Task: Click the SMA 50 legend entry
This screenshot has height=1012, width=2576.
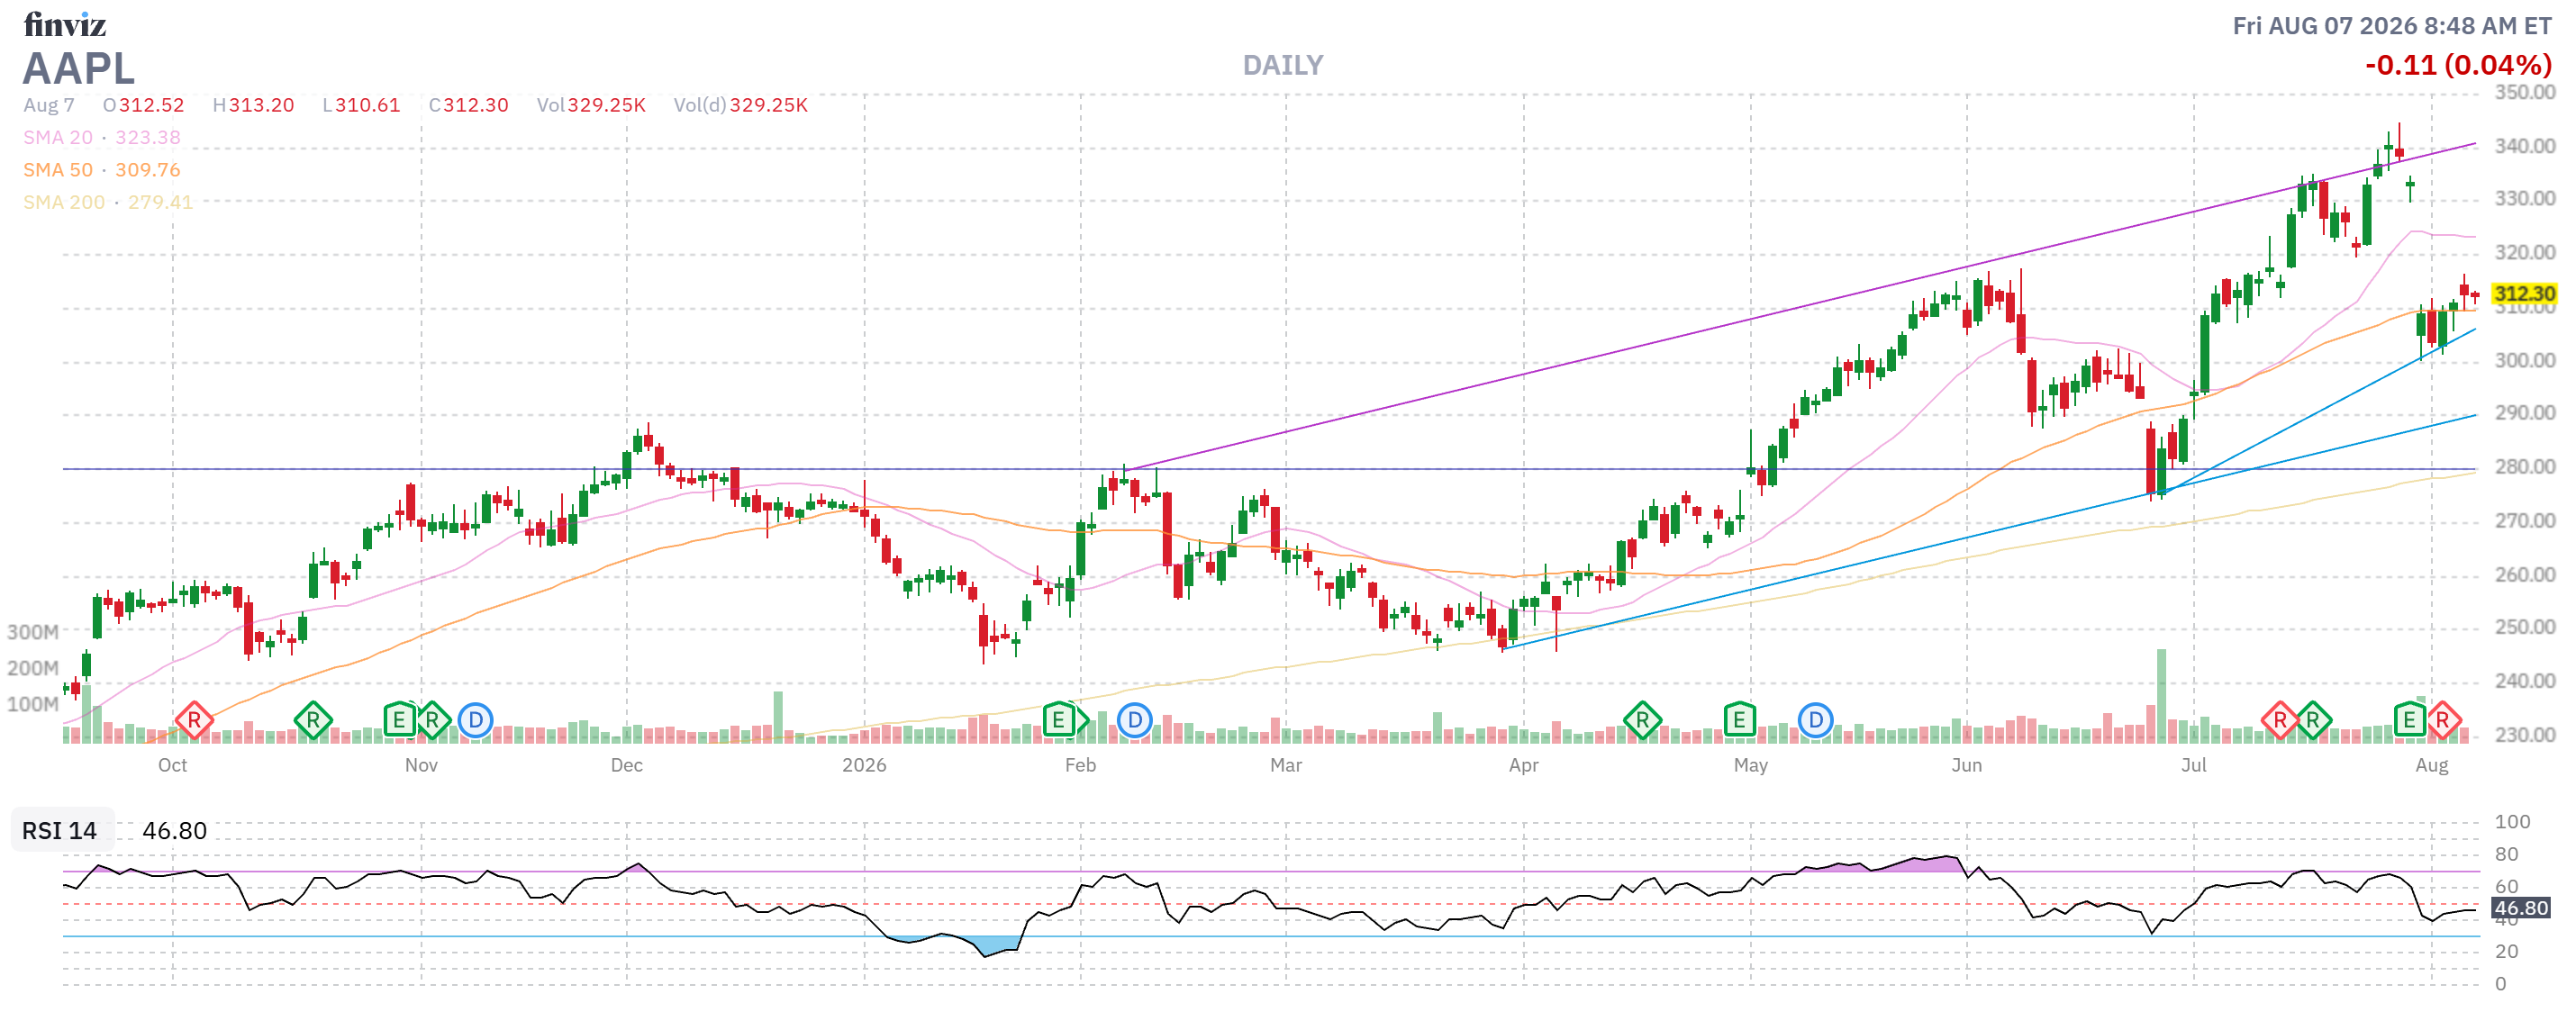Action: click(x=102, y=170)
